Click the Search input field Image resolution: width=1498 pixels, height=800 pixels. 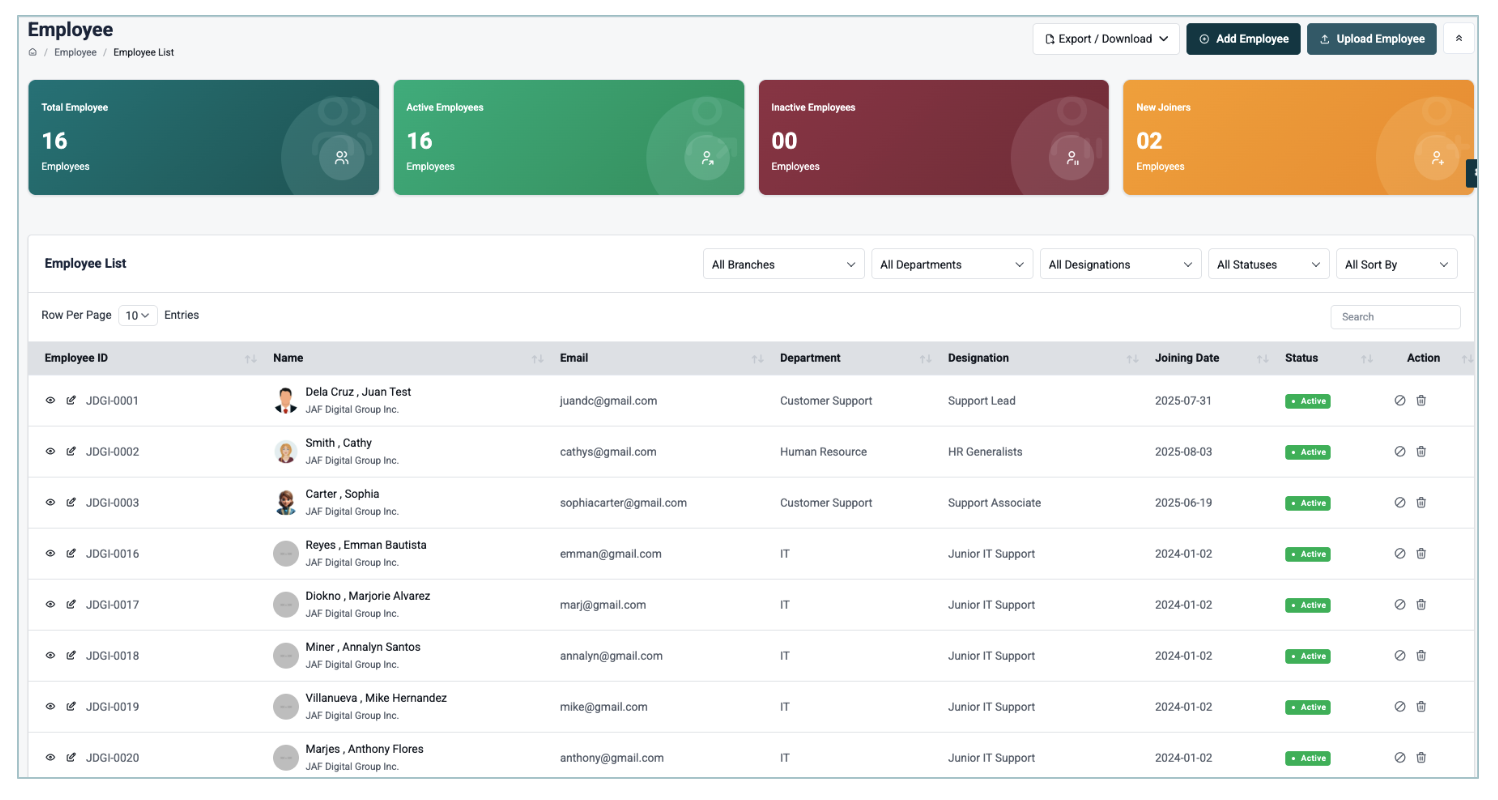(x=1395, y=317)
